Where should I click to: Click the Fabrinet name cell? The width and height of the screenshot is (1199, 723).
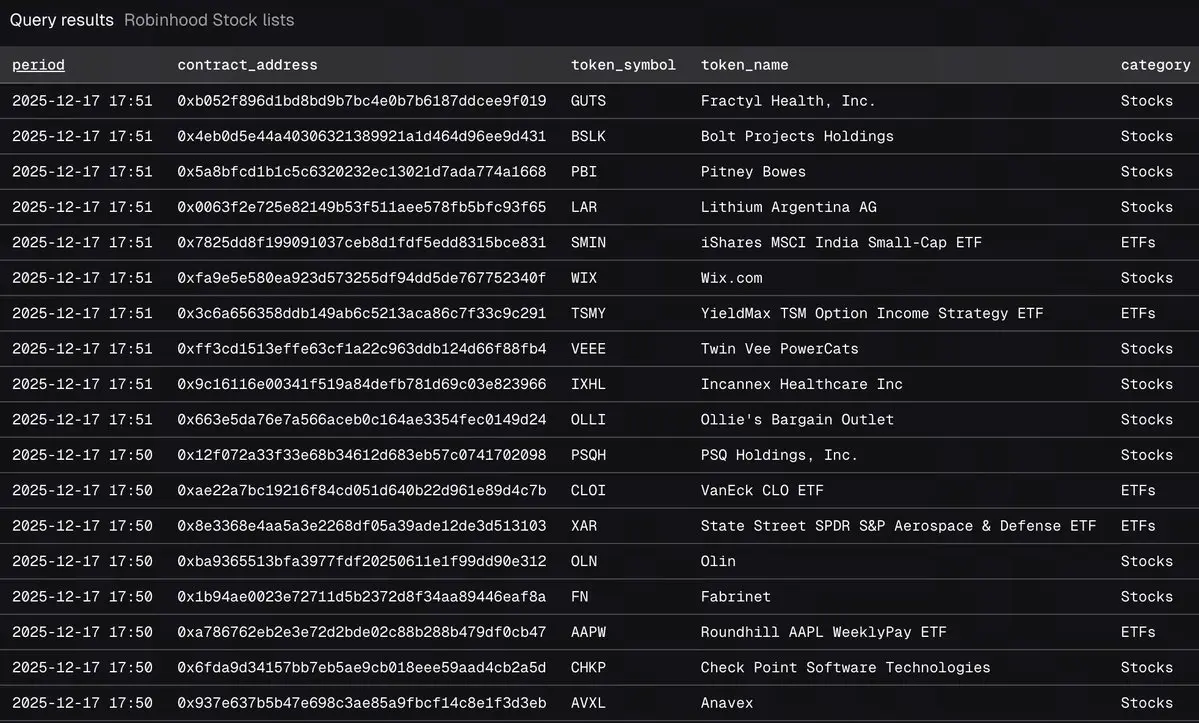coord(736,596)
